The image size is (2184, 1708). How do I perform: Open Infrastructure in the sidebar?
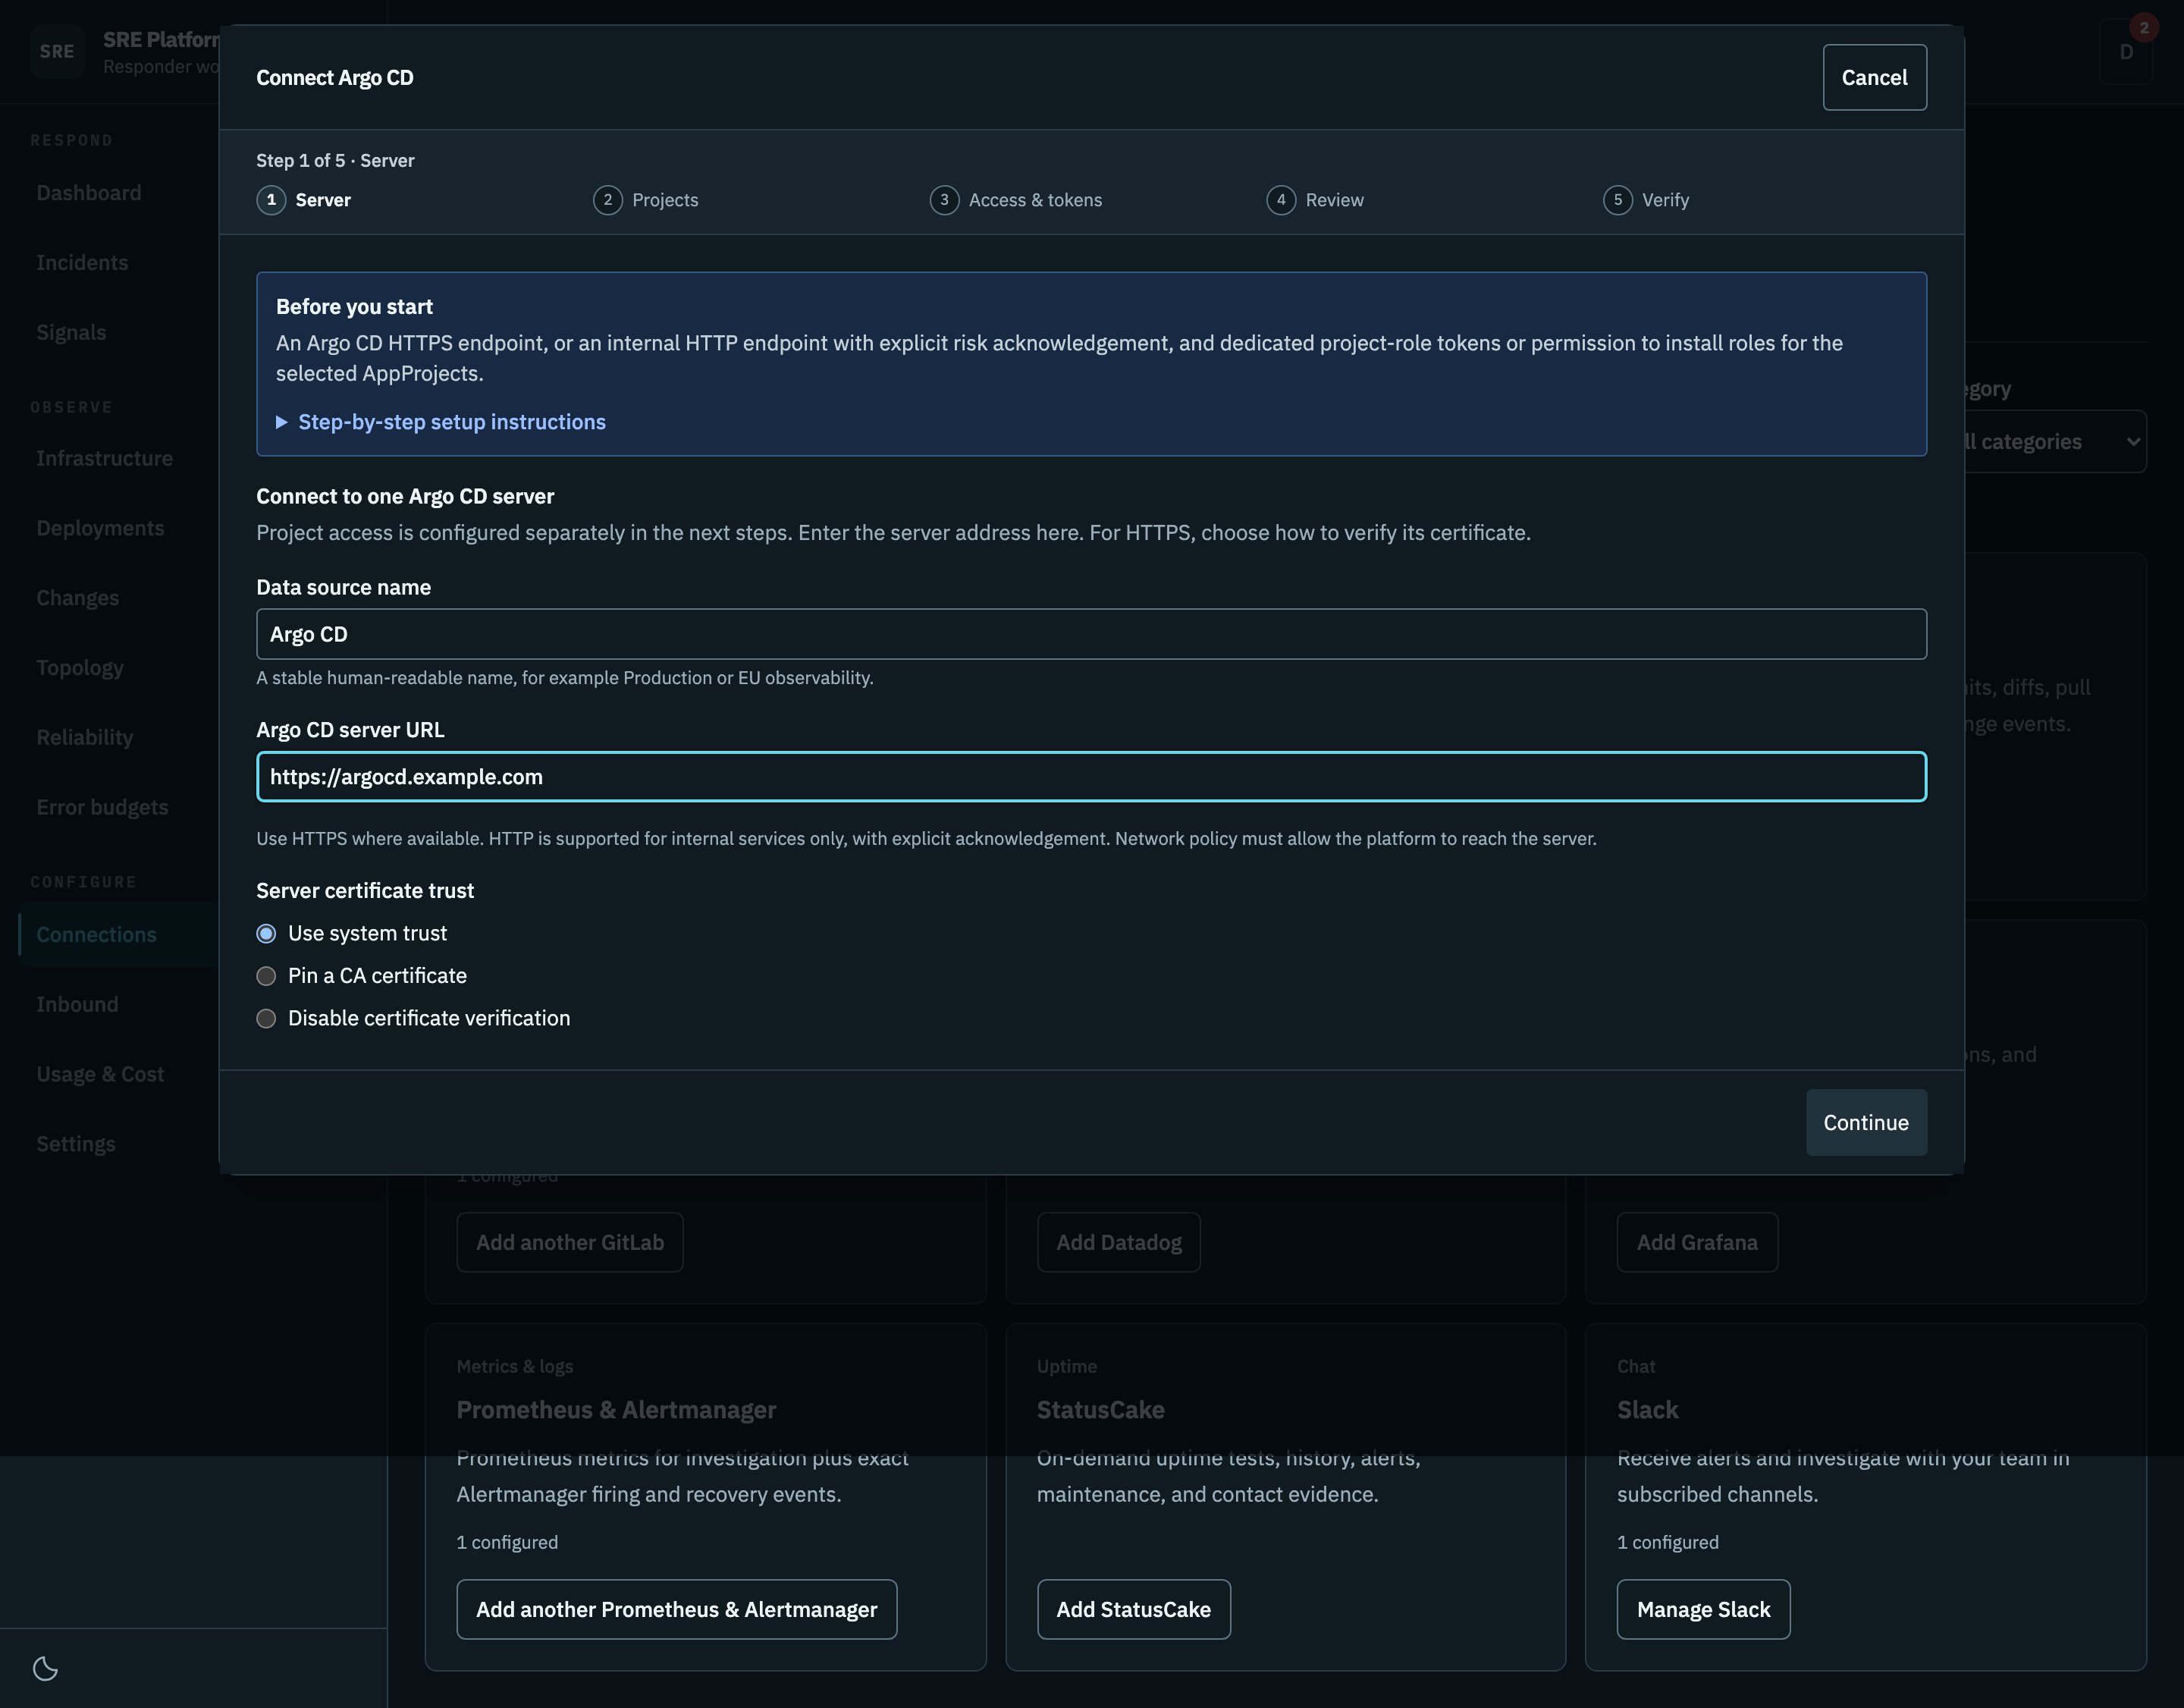104,459
